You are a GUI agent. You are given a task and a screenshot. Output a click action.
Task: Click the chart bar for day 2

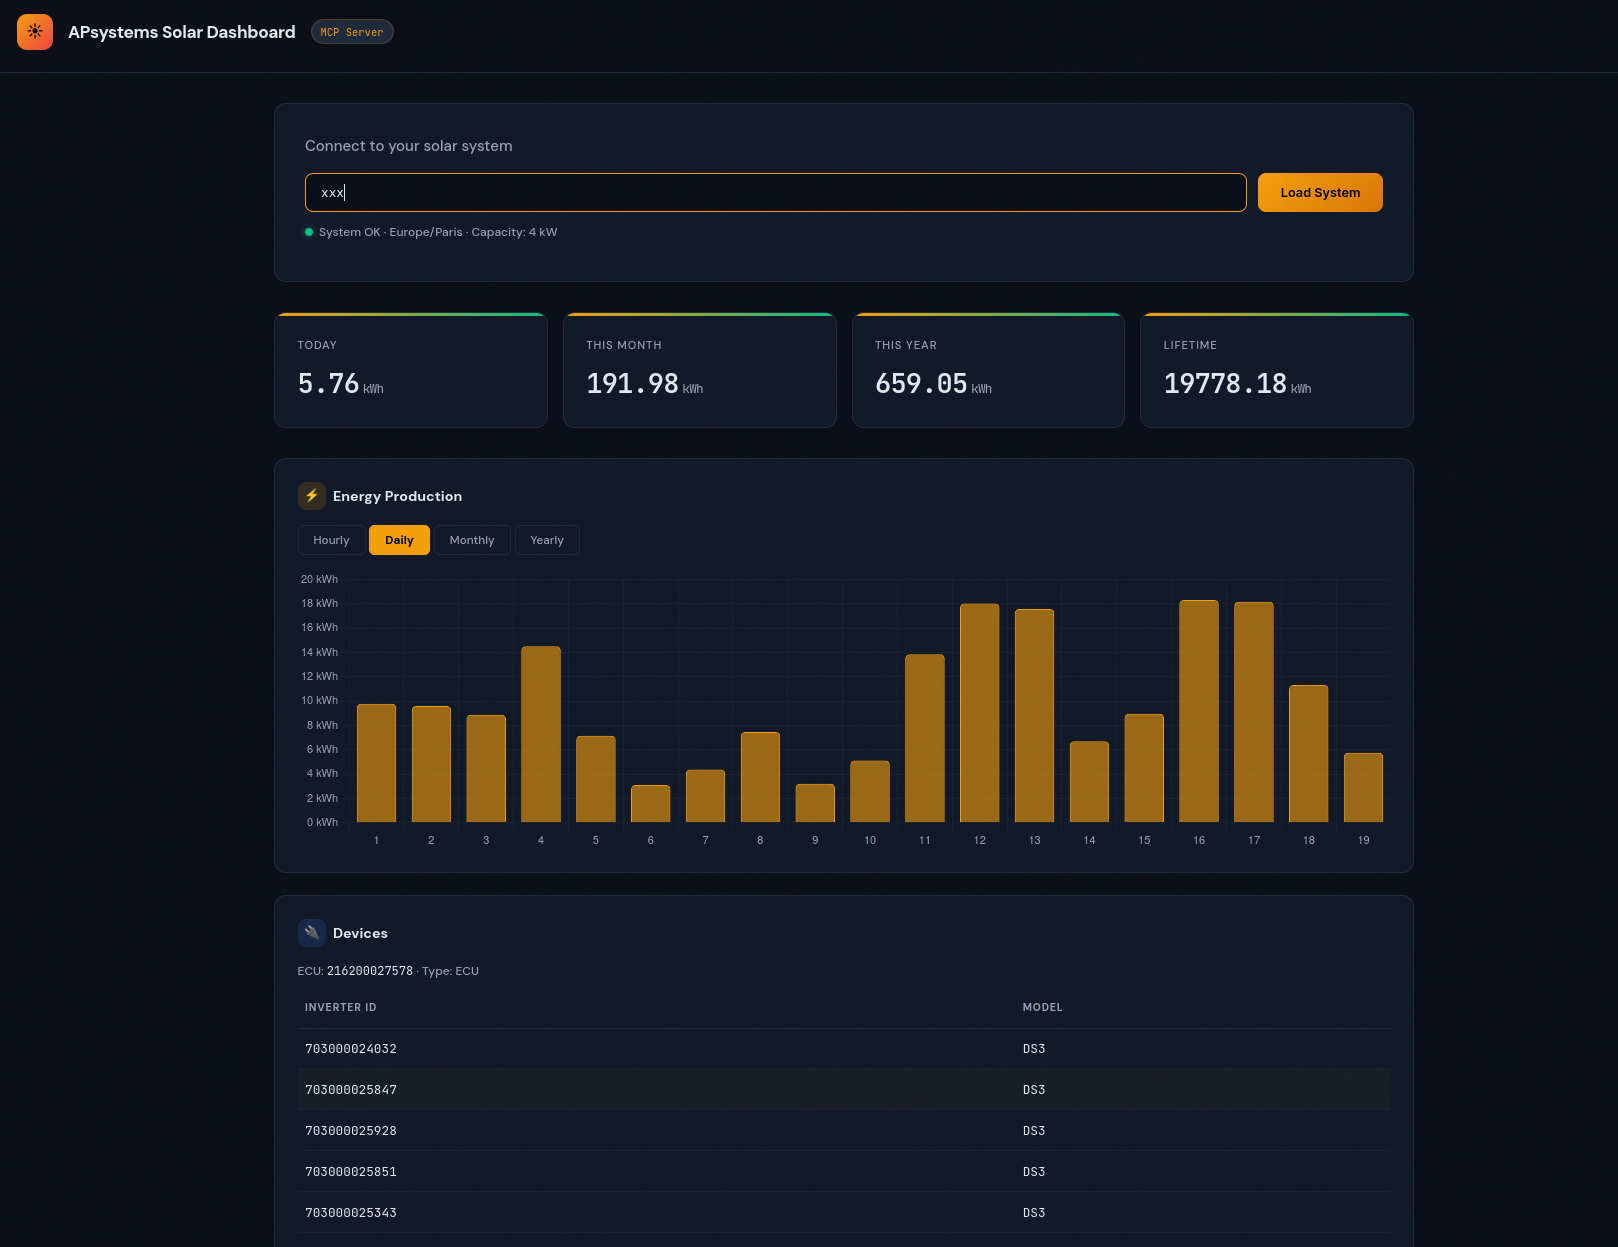coord(431,764)
